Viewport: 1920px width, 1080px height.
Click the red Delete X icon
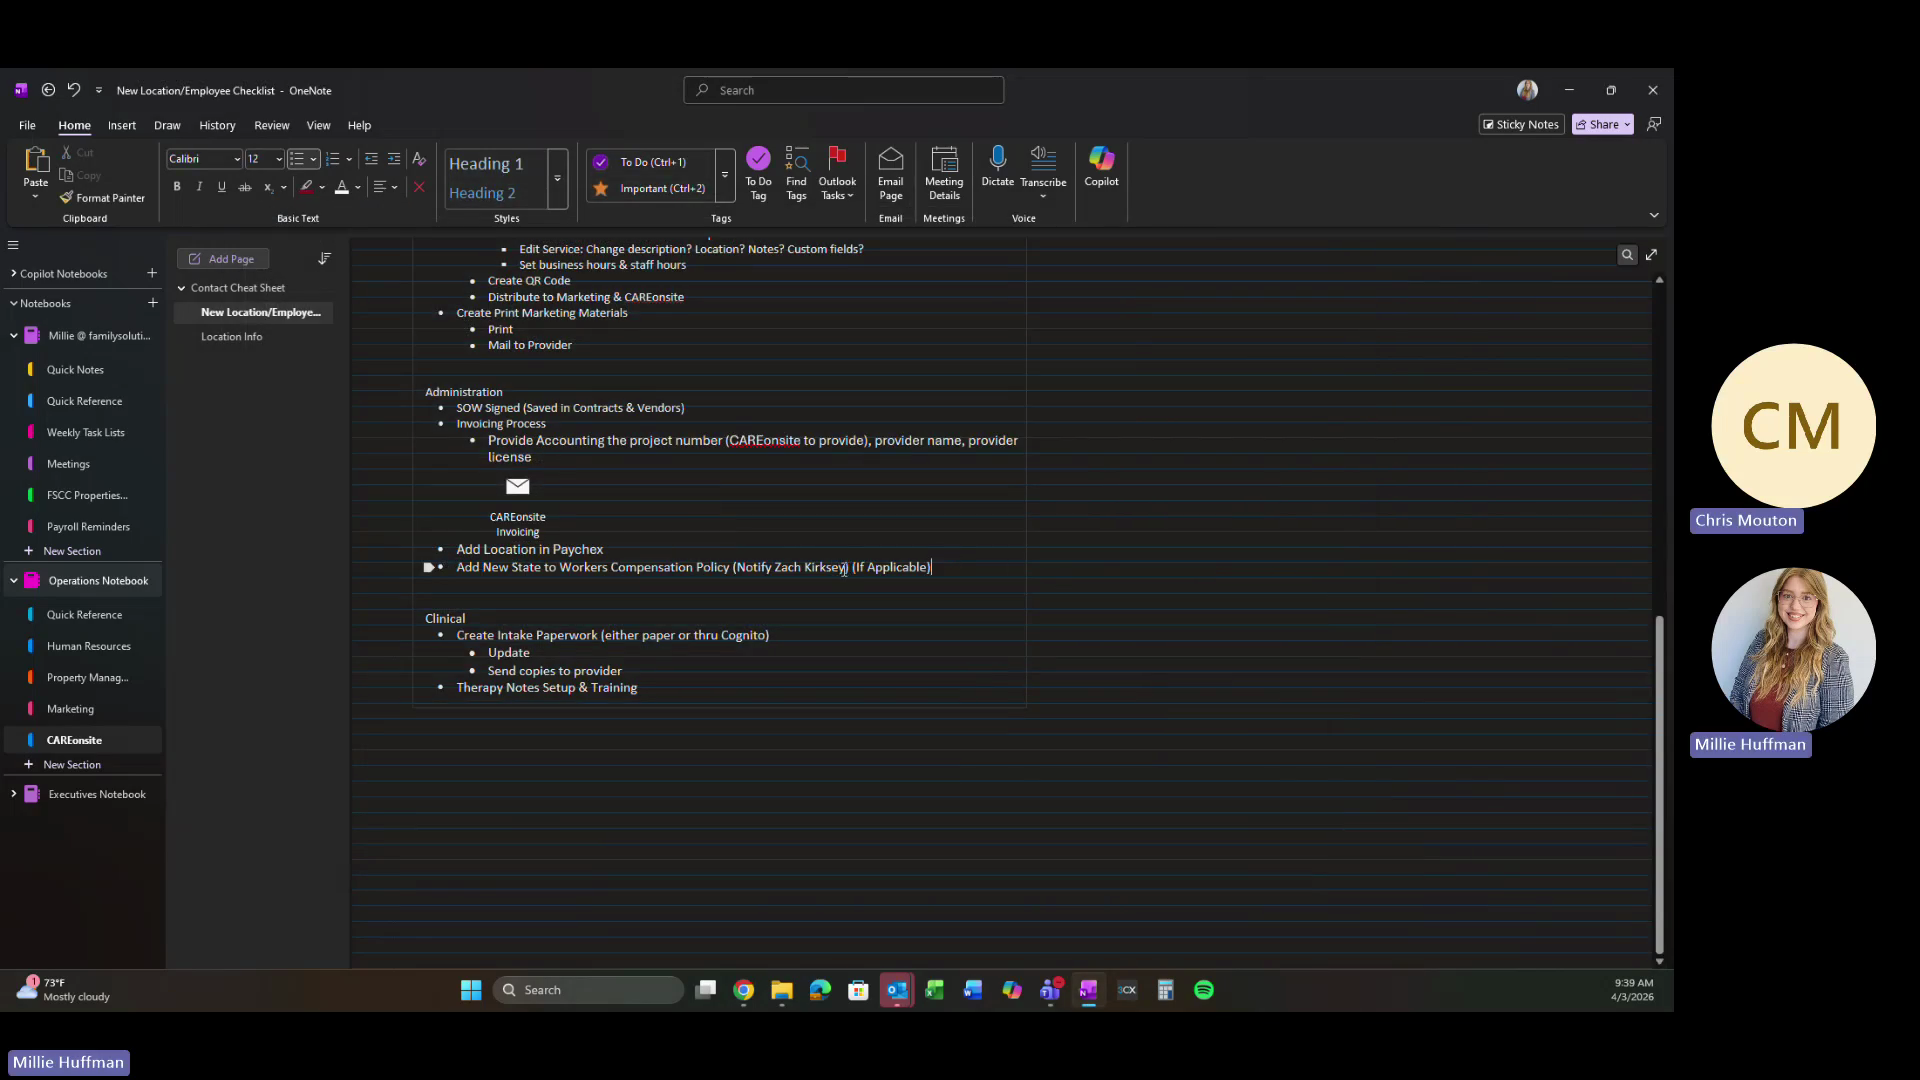point(419,187)
